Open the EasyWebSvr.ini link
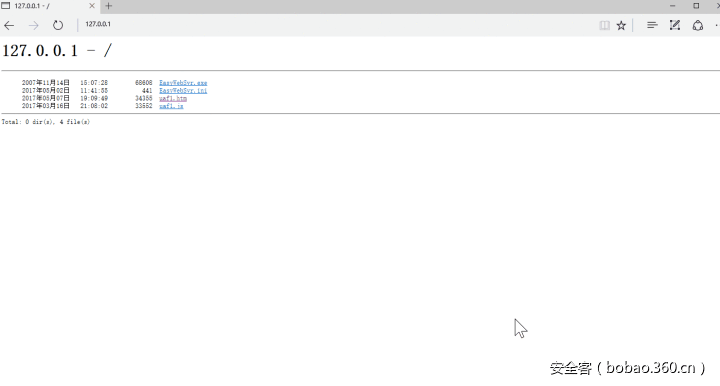The height and width of the screenshot is (386, 720). click(183, 90)
